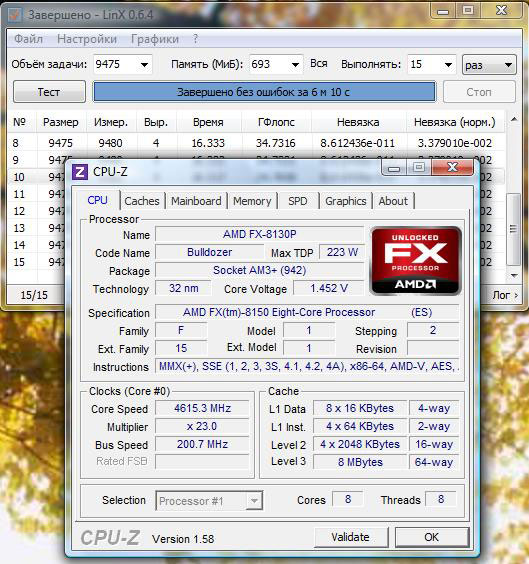Minimize the LinX window
Image resolution: width=529 pixels, height=564 pixels.
coord(443,11)
